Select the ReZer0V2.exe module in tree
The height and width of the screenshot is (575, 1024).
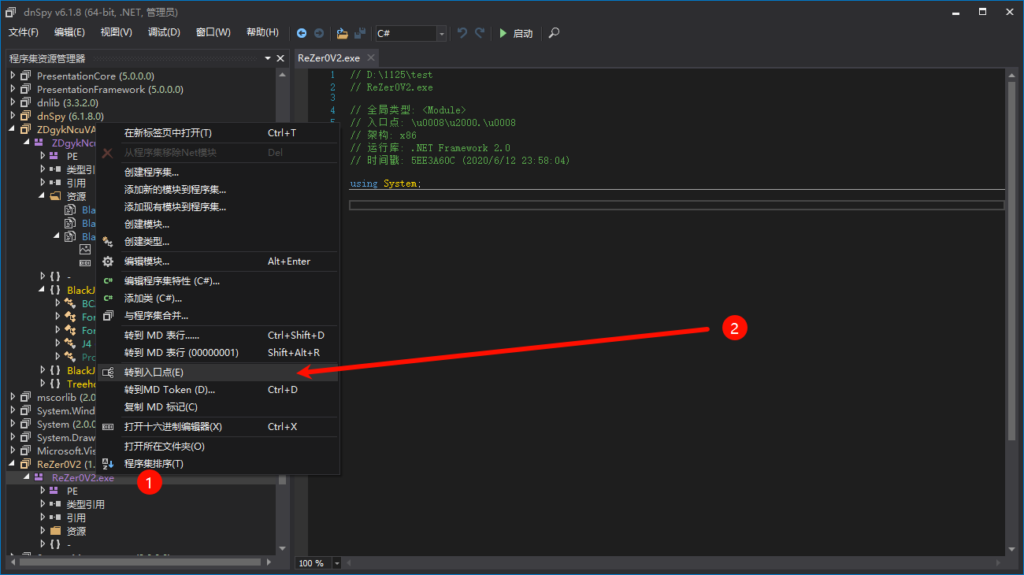(83, 478)
